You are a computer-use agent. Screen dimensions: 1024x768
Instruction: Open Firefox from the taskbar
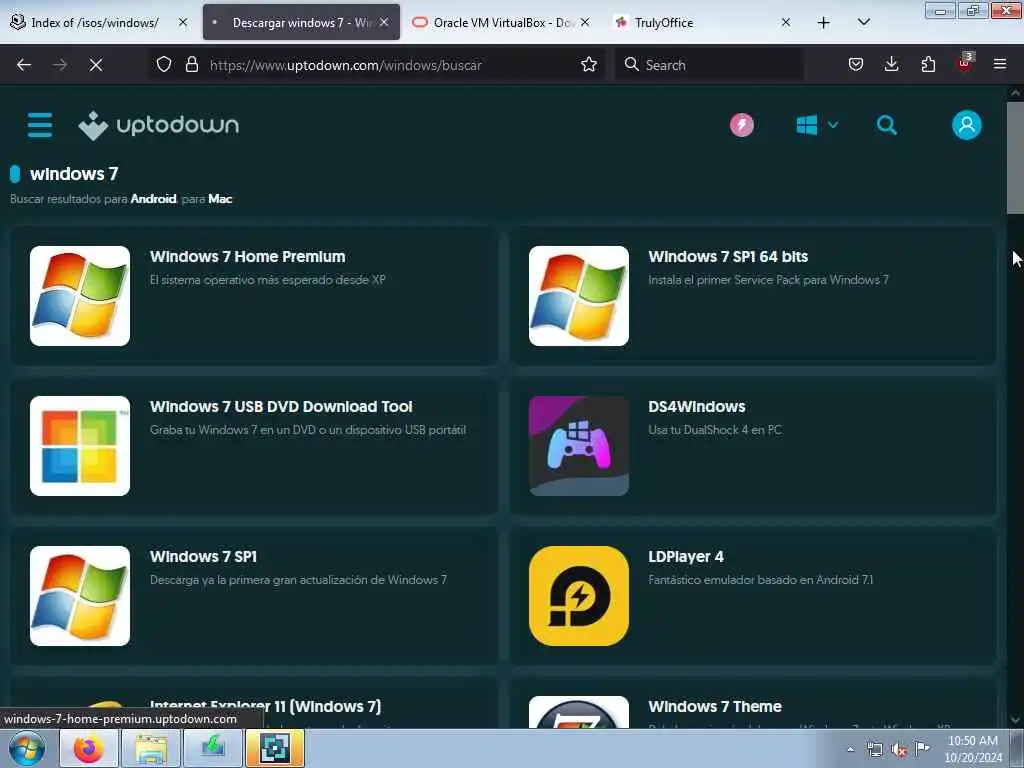89,748
